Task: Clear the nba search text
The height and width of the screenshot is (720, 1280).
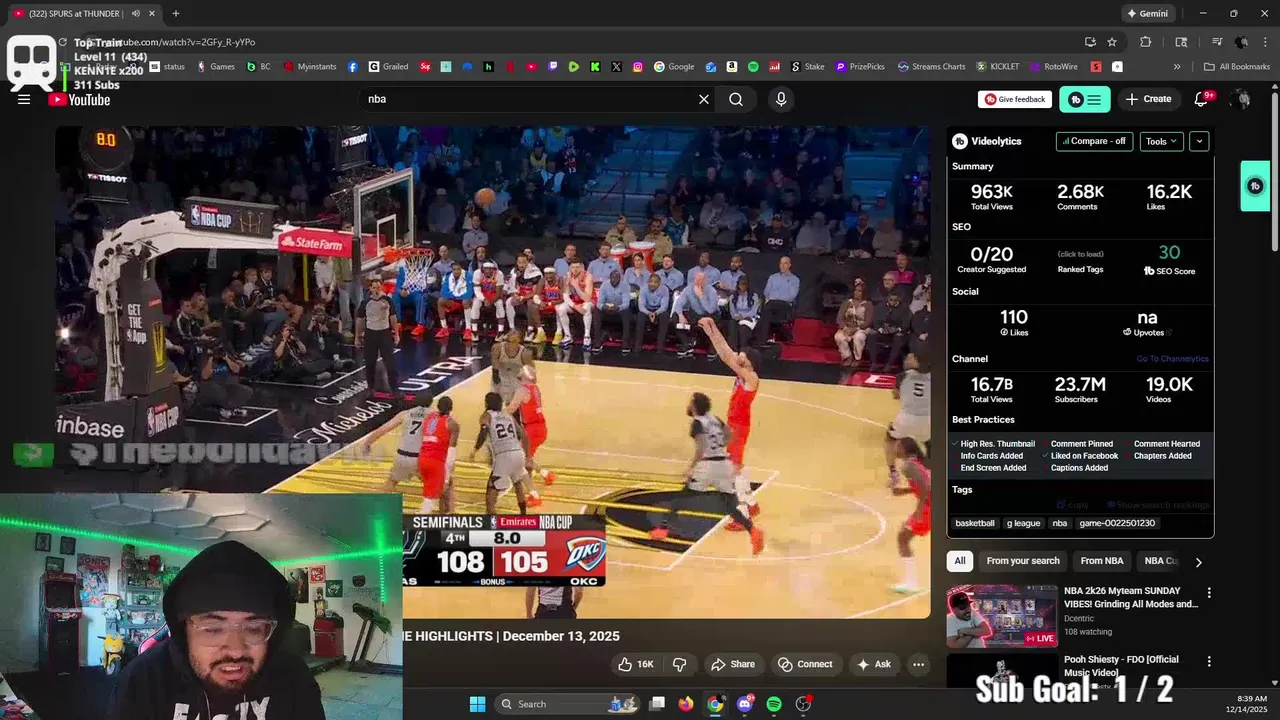Action: tap(704, 99)
